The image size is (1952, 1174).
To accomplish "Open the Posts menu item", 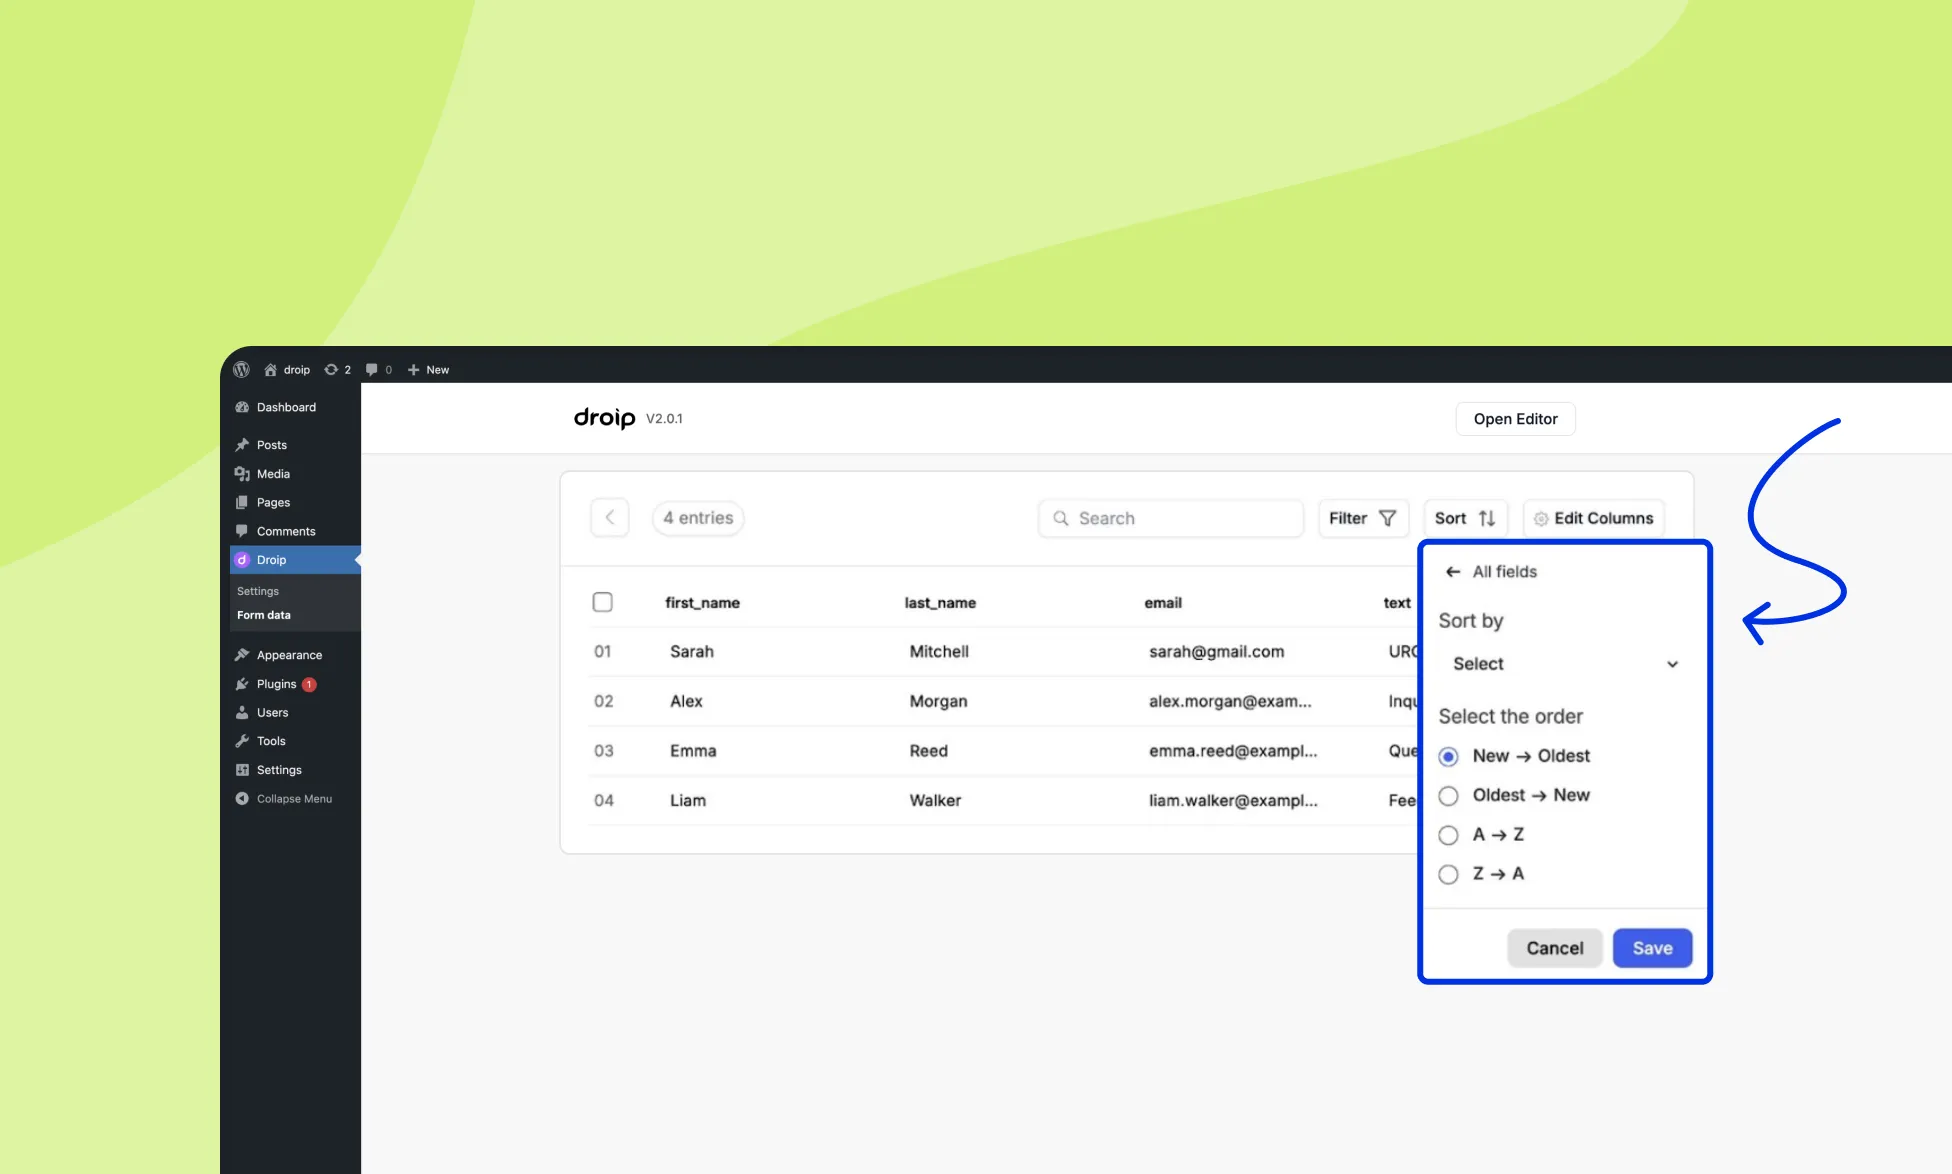I will [272, 445].
